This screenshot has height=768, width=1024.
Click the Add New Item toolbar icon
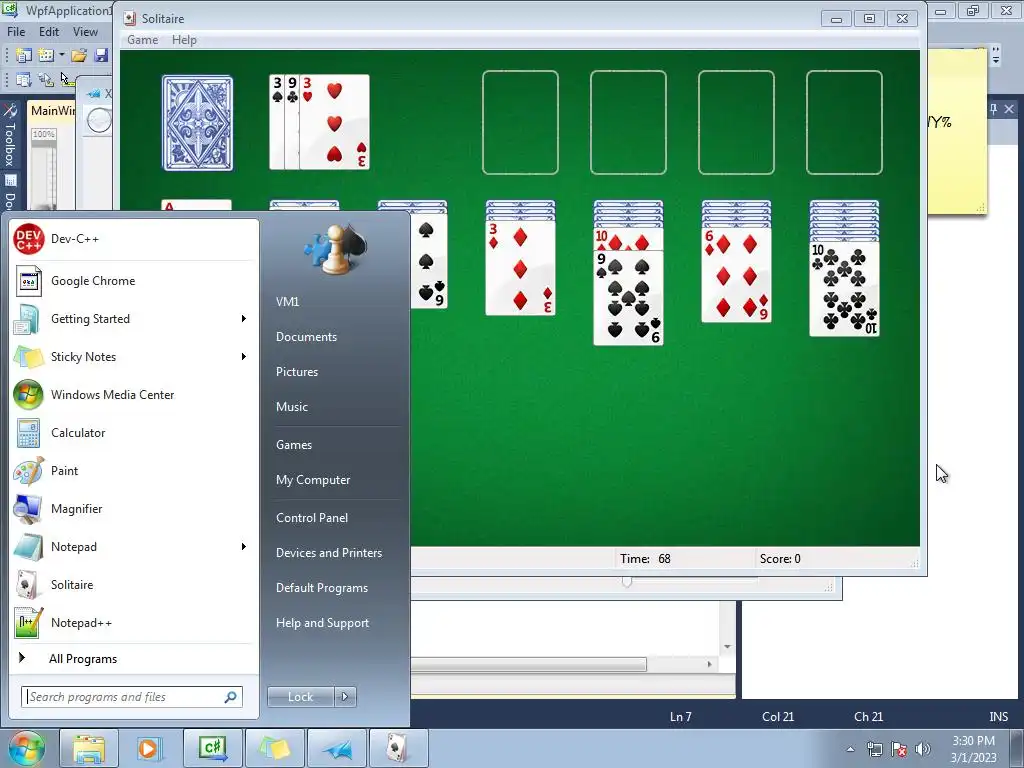tap(46, 56)
